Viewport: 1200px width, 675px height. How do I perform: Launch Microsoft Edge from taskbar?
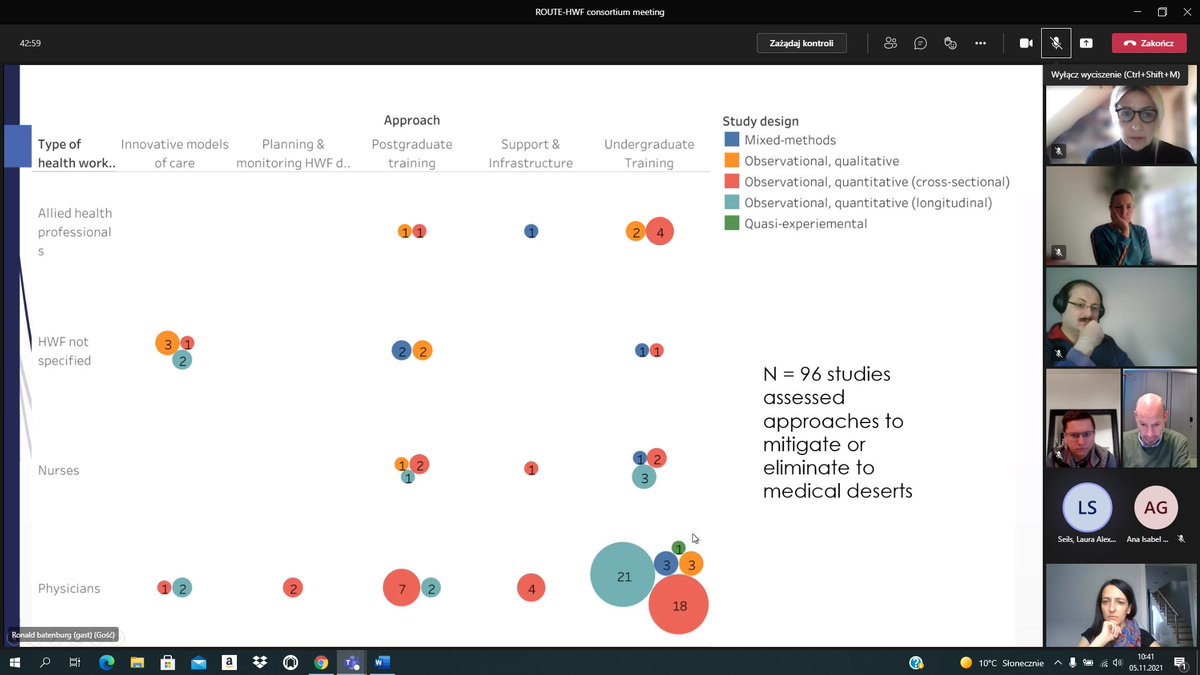(106, 662)
